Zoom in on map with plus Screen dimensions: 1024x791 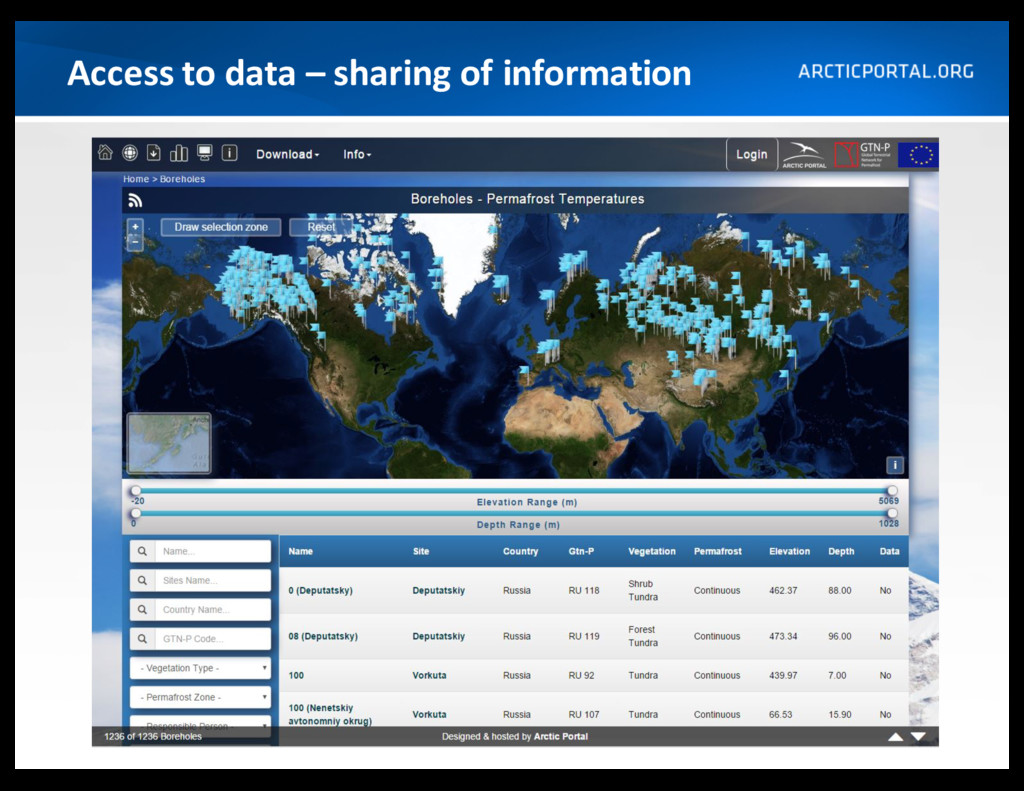point(135,227)
